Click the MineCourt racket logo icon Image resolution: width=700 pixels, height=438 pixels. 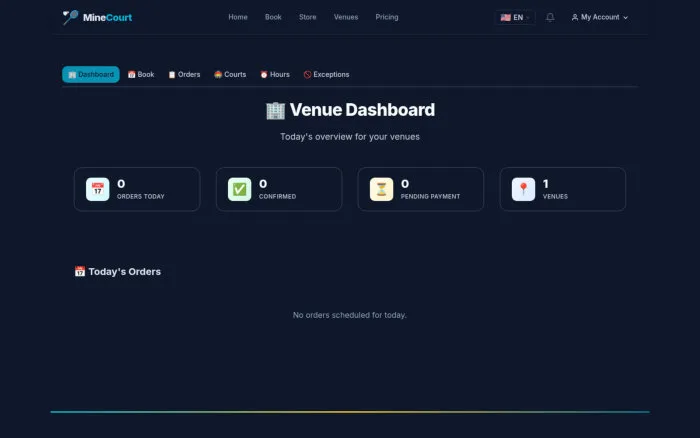click(70, 17)
